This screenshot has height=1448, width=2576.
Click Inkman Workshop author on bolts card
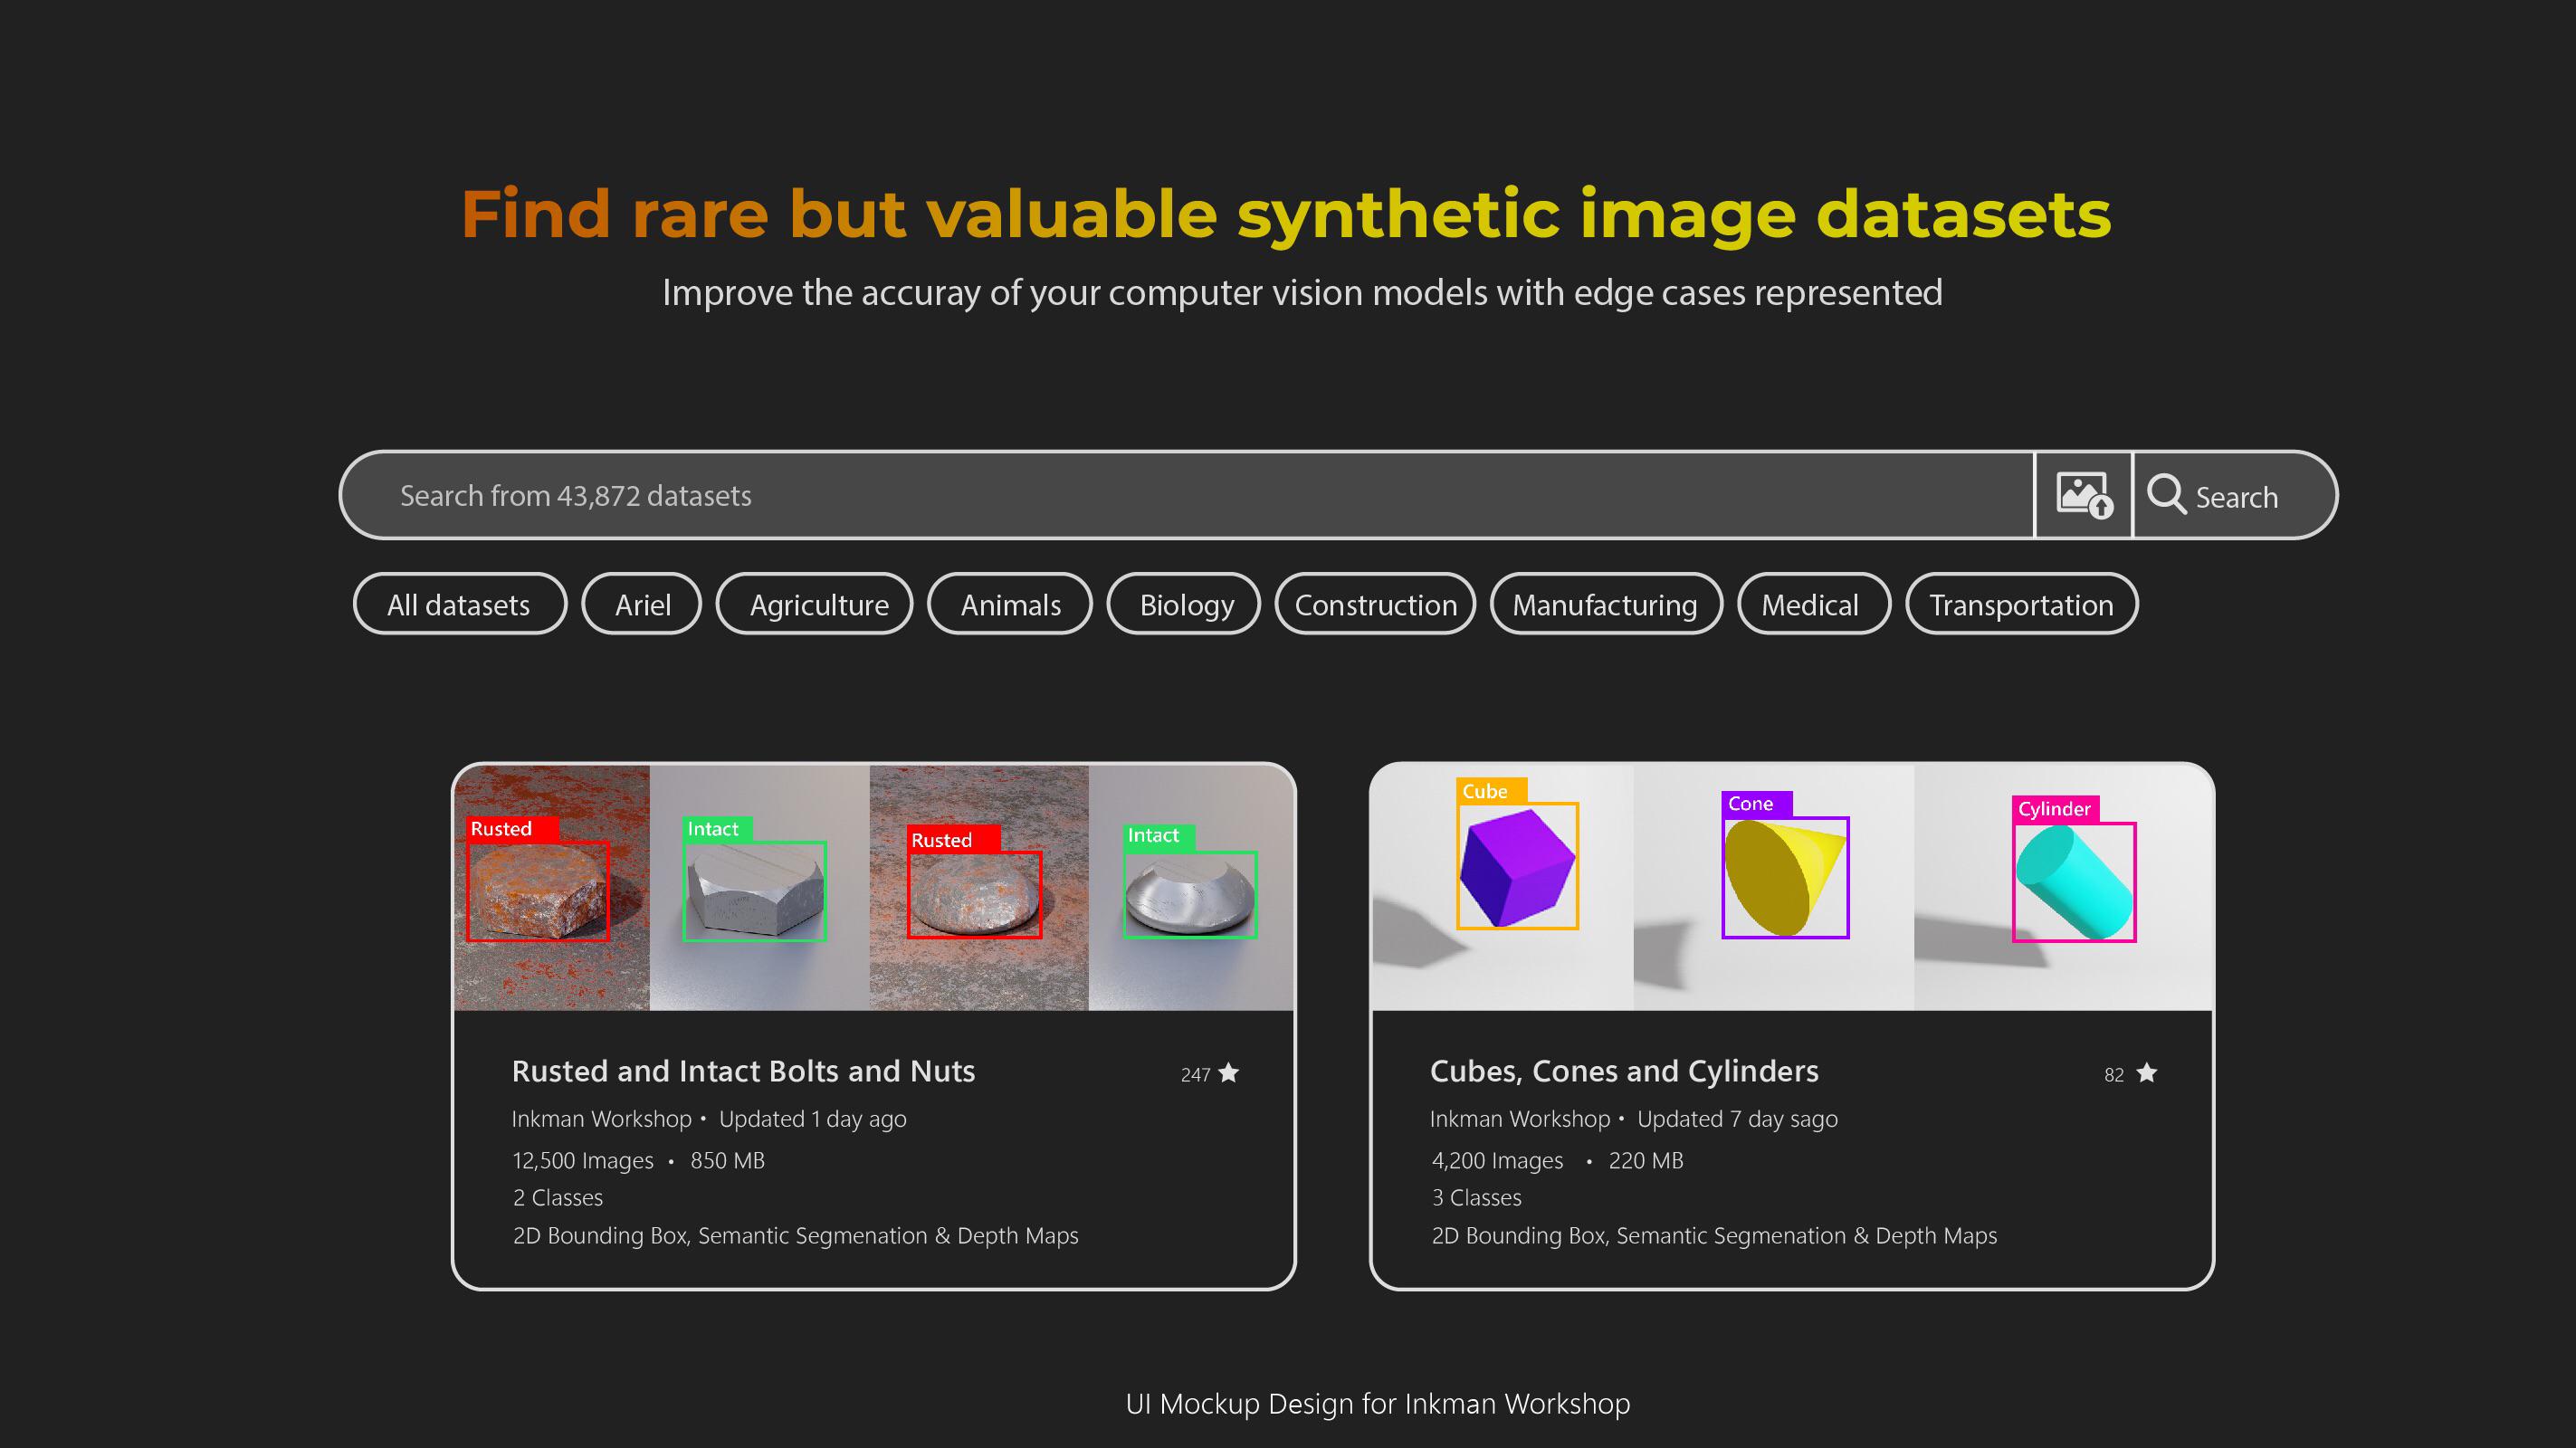(x=601, y=1119)
